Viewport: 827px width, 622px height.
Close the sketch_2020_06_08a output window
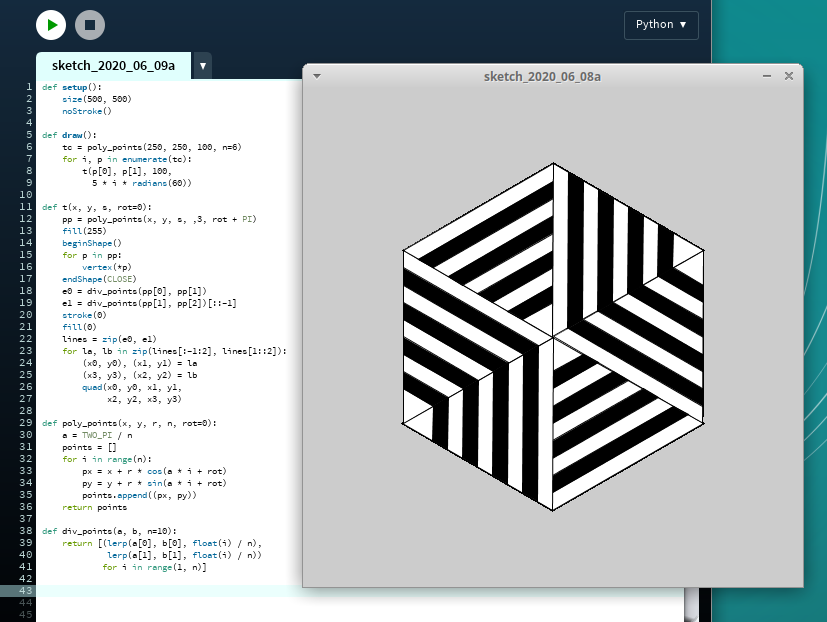point(788,76)
